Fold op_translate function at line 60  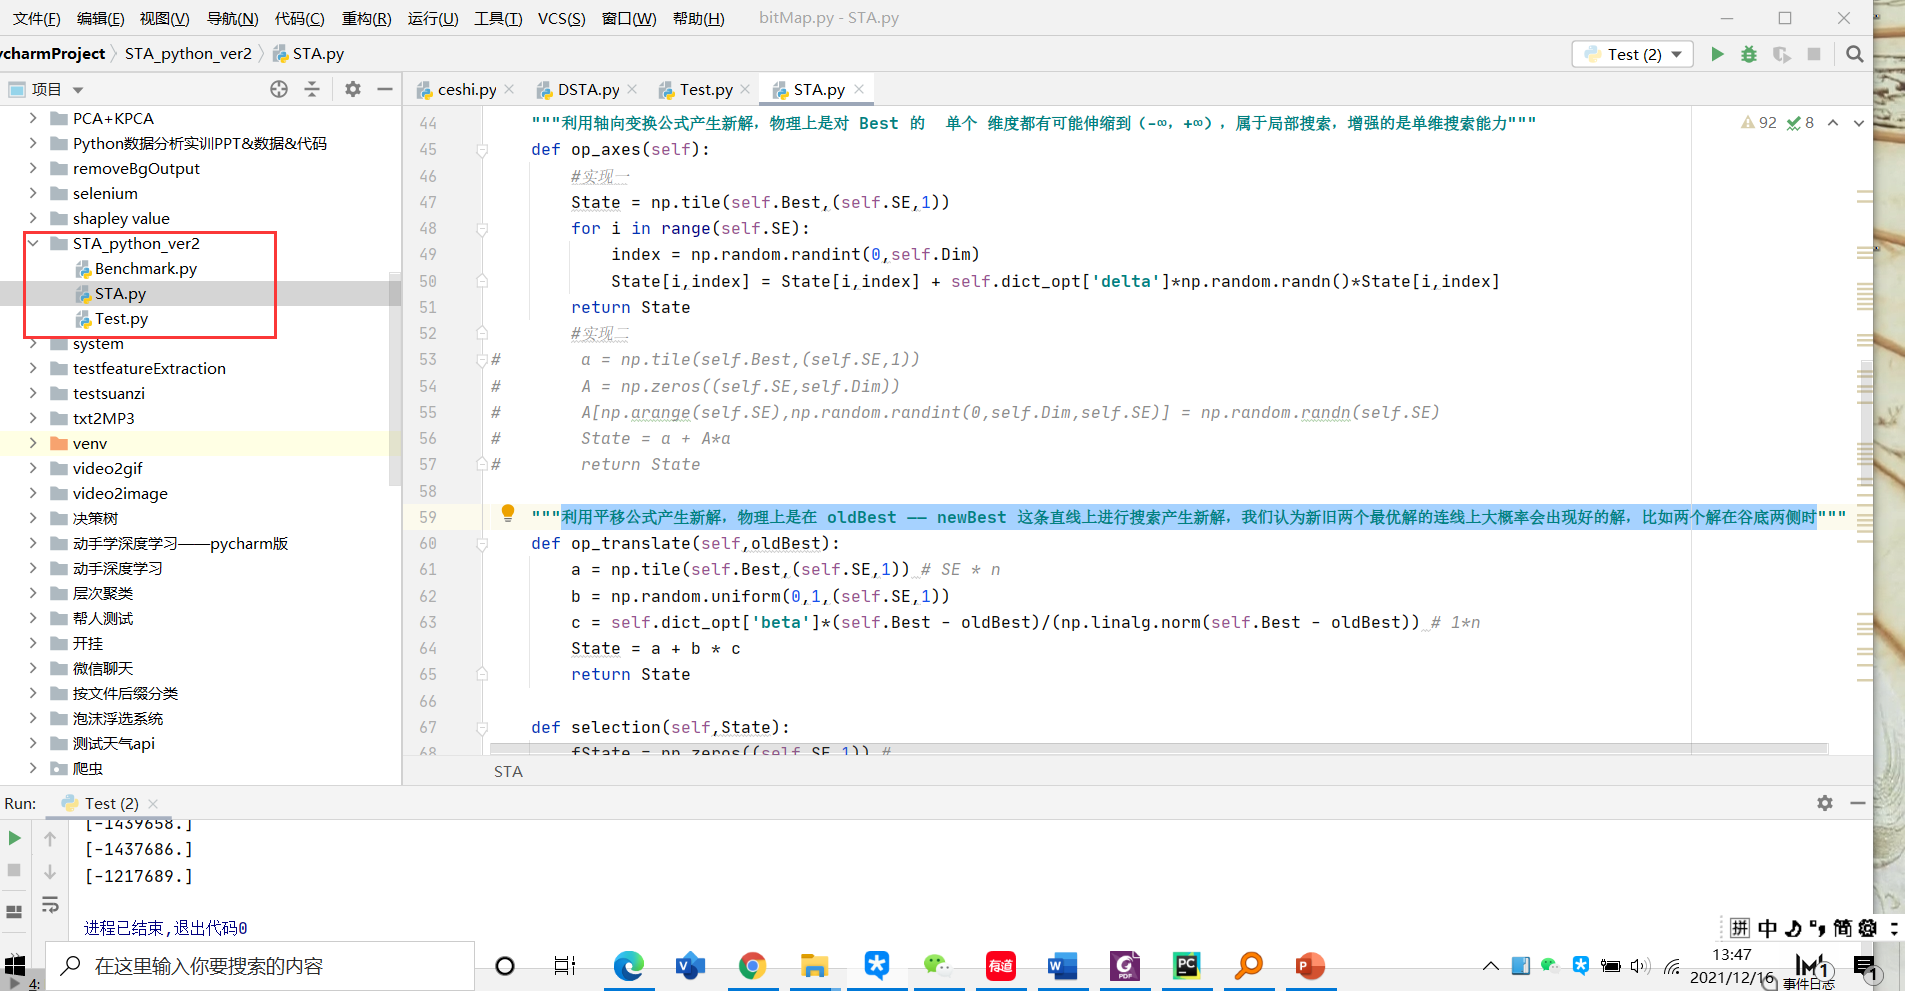(482, 544)
